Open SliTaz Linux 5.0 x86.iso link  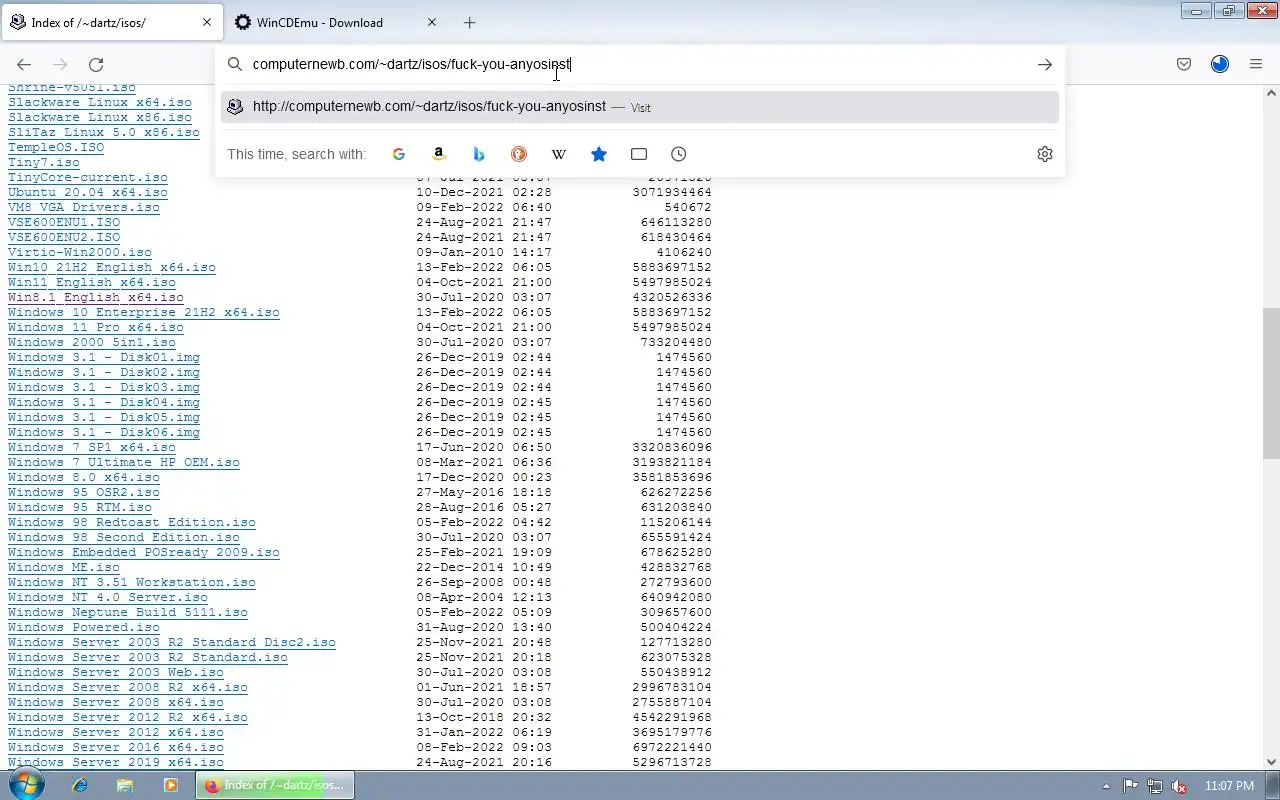[104, 132]
